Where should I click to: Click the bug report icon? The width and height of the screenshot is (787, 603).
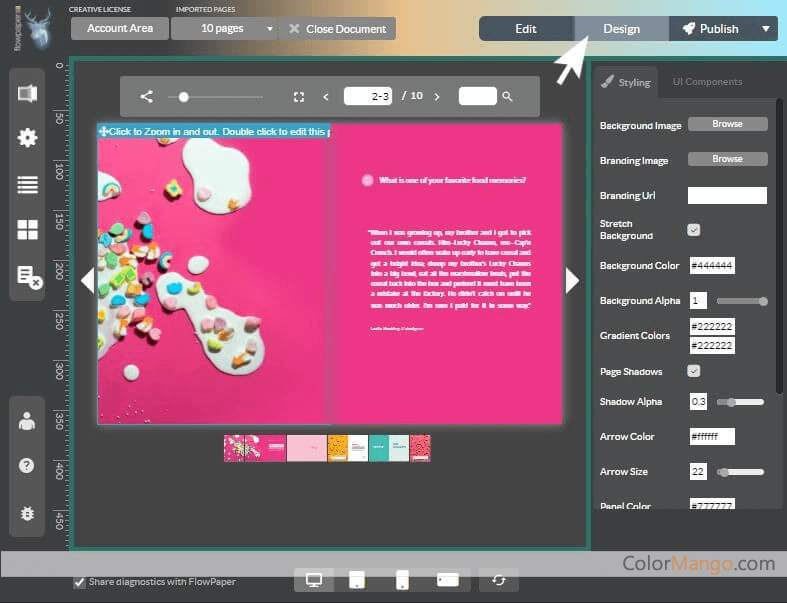pos(27,513)
